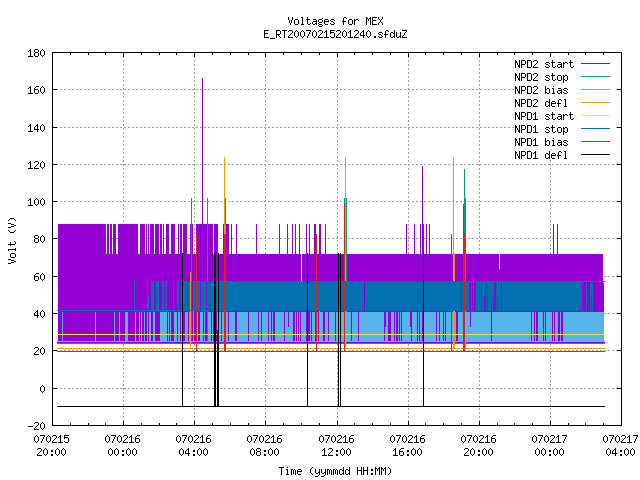Click the file name E_RT20070215201240.sfduZ
This screenshot has height=480, width=640.
pyautogui.click(x=335, y=34)
